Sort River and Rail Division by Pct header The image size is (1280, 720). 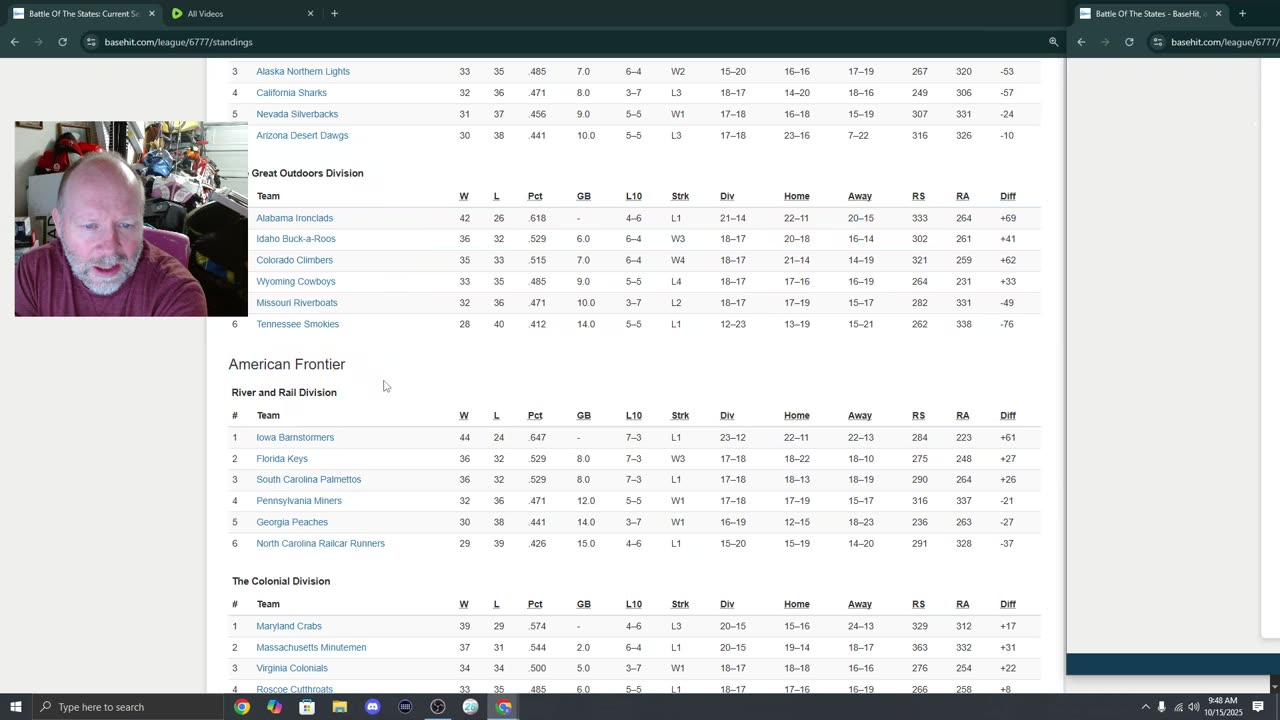pyautogui.click(x=535, y=415)
